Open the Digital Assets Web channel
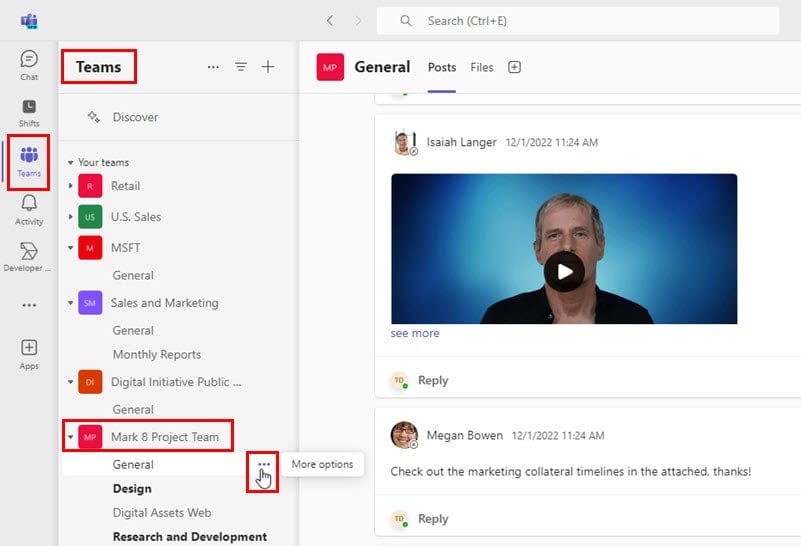The height and width of the screenshot is (546, 801). tap(161, 513)
